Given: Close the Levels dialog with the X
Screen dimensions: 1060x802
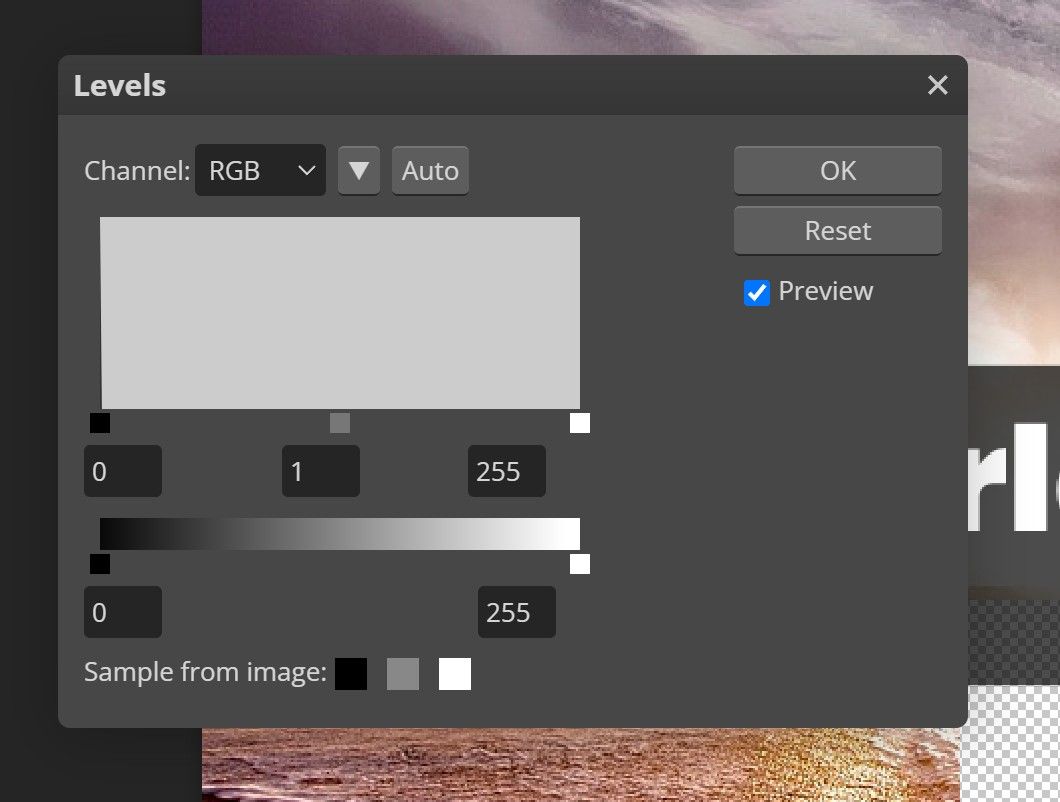Looking at the screenshot, I should (937, 85).
